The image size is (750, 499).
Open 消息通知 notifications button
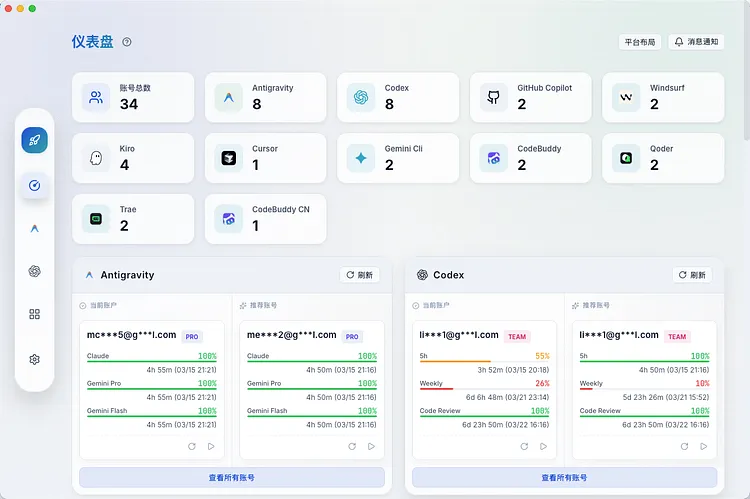click(696, 42)
